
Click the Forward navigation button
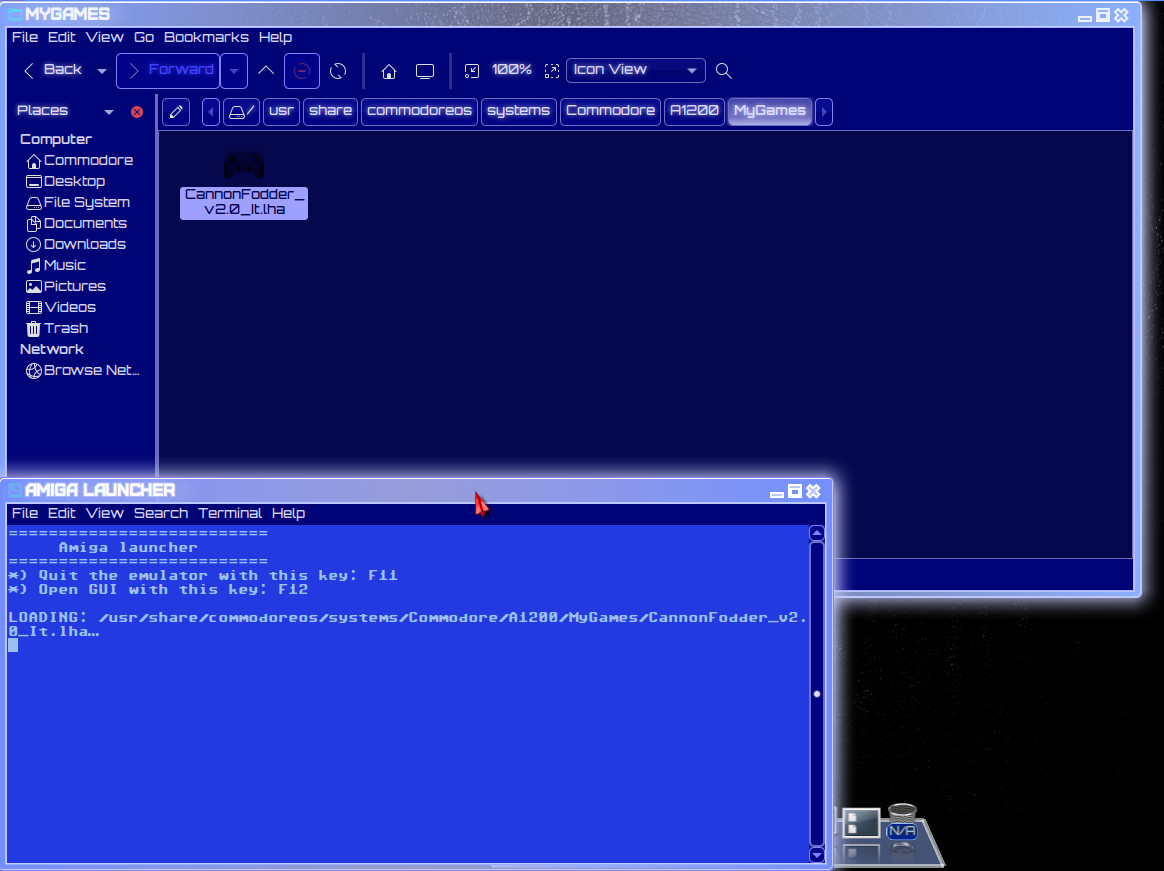pos(169,71)
